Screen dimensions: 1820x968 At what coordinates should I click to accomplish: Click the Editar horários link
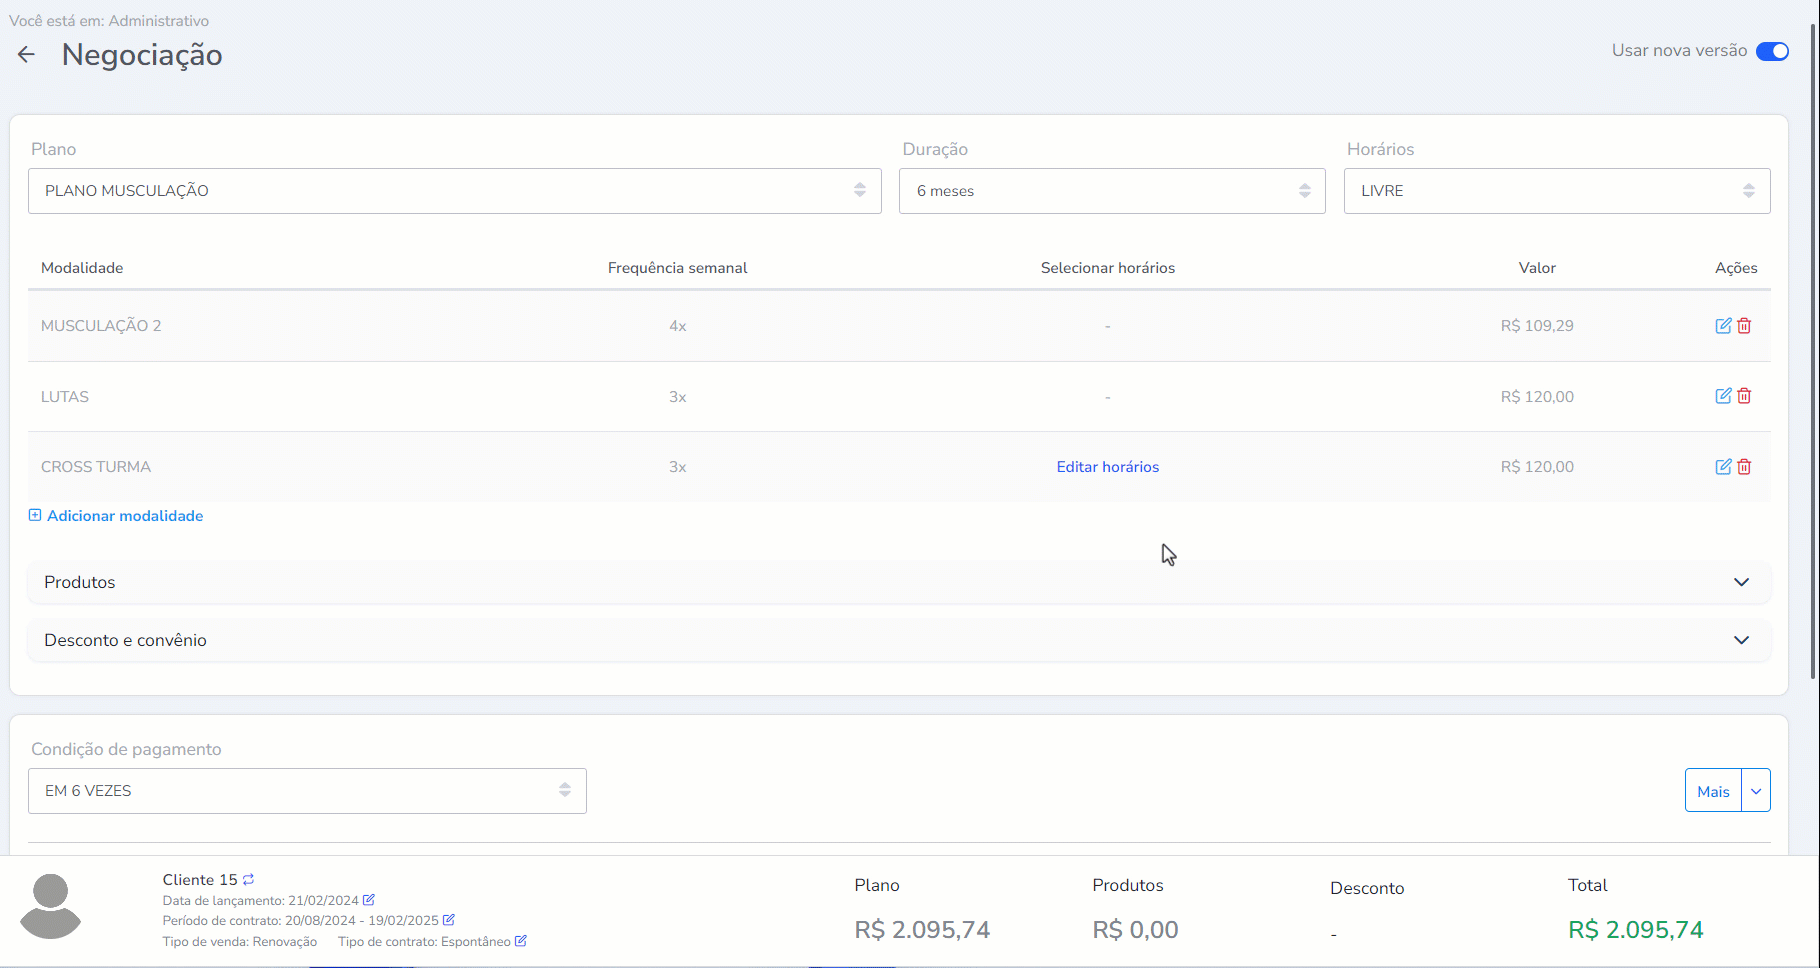point(1107,467)
